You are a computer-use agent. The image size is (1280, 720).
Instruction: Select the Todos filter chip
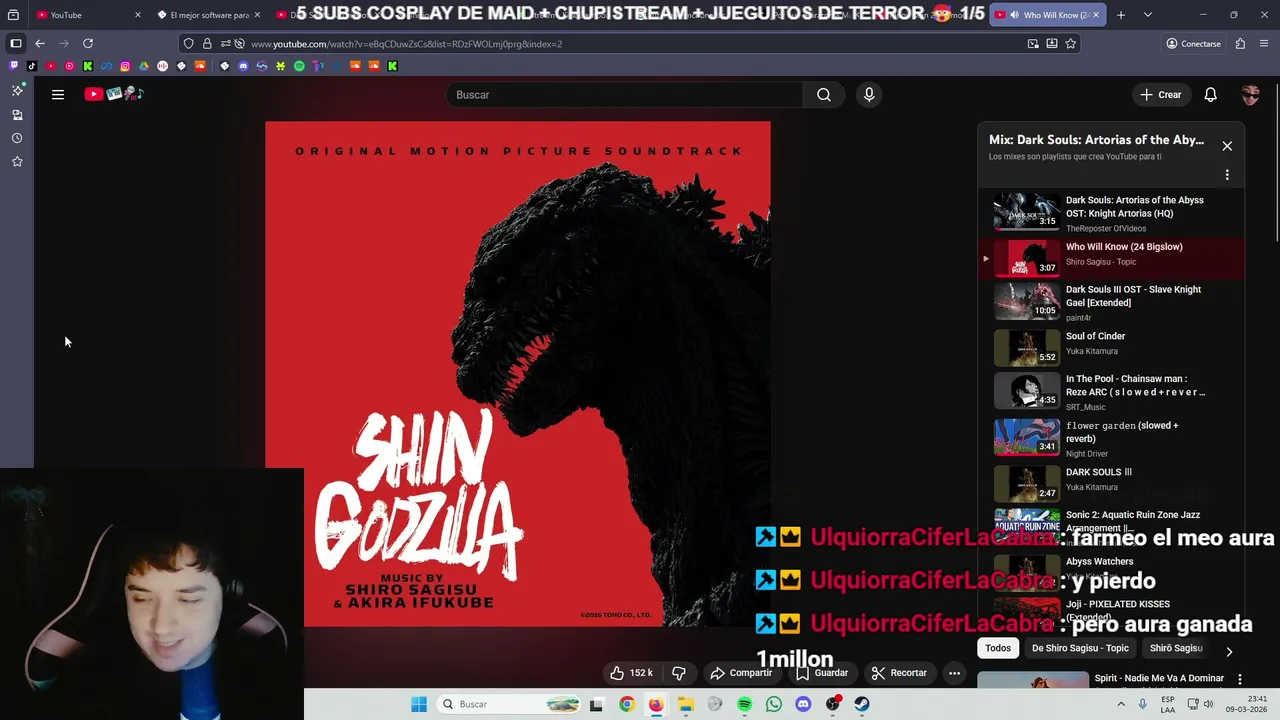(x=998, y=648)
